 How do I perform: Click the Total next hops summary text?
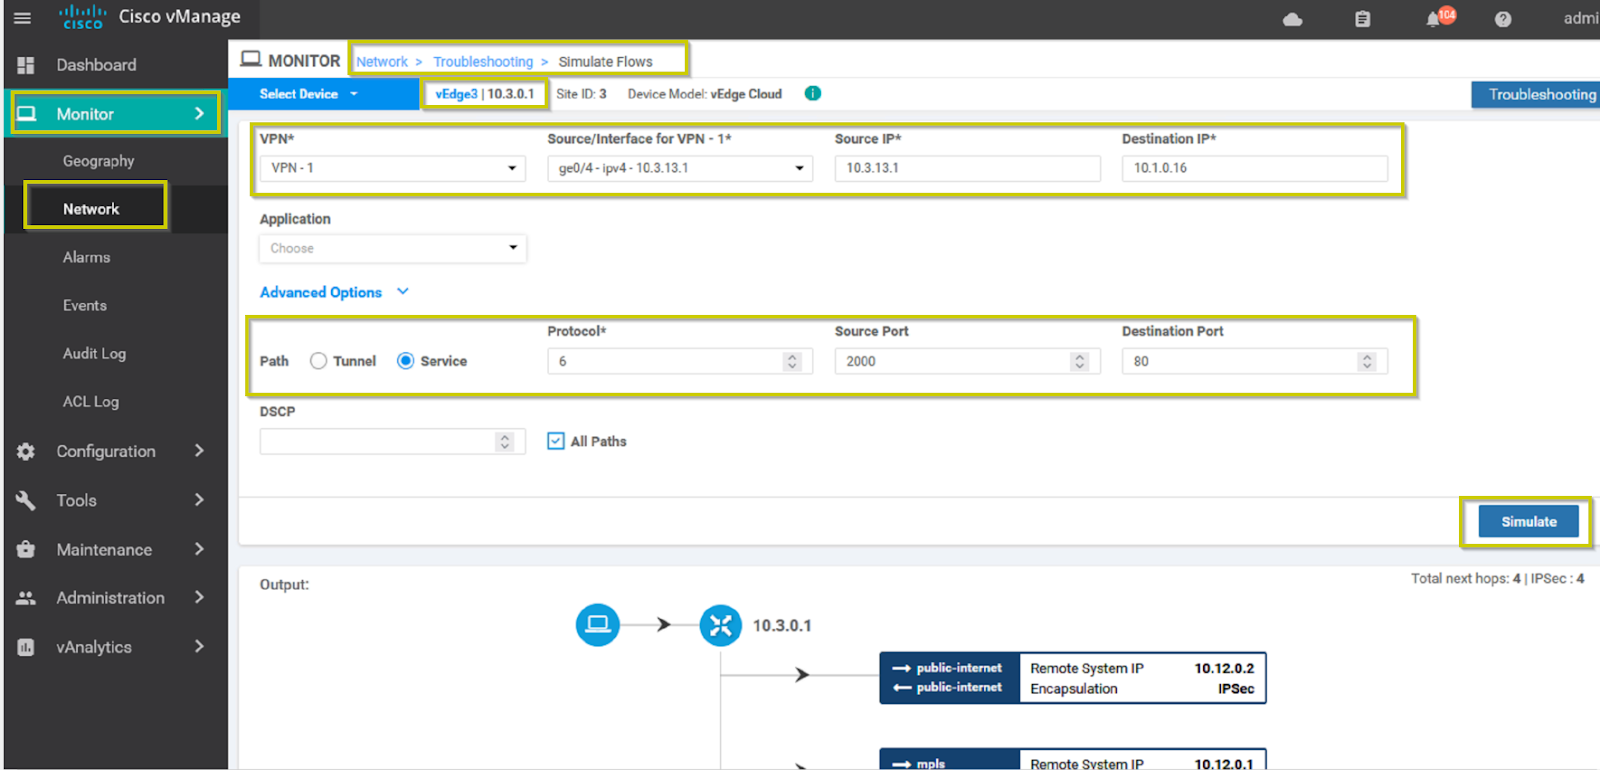tap(1497, 578)
